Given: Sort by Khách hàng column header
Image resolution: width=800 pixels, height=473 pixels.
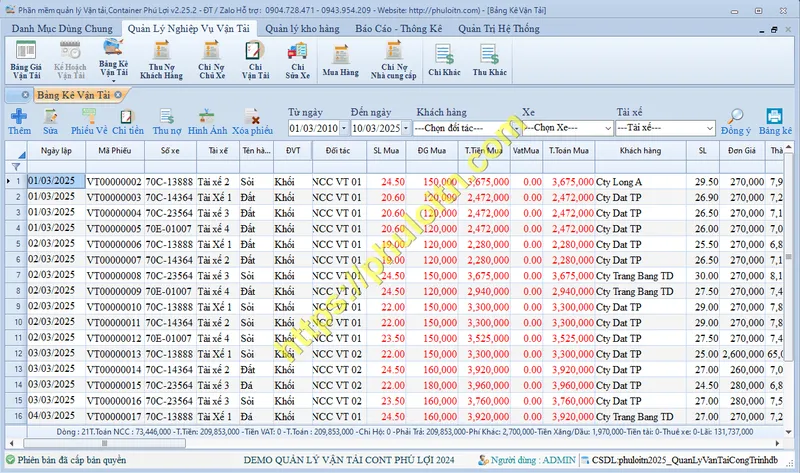Looking at the screenshot, I should click(x=640, y=151).
